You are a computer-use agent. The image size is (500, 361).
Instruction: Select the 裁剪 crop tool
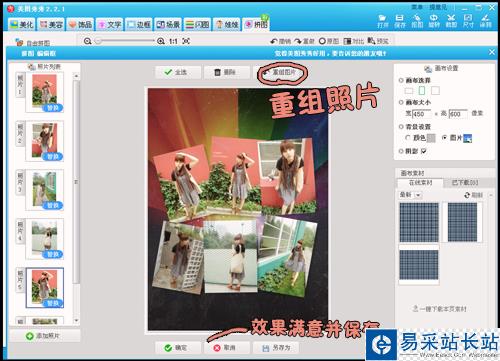tap(451, 21)
